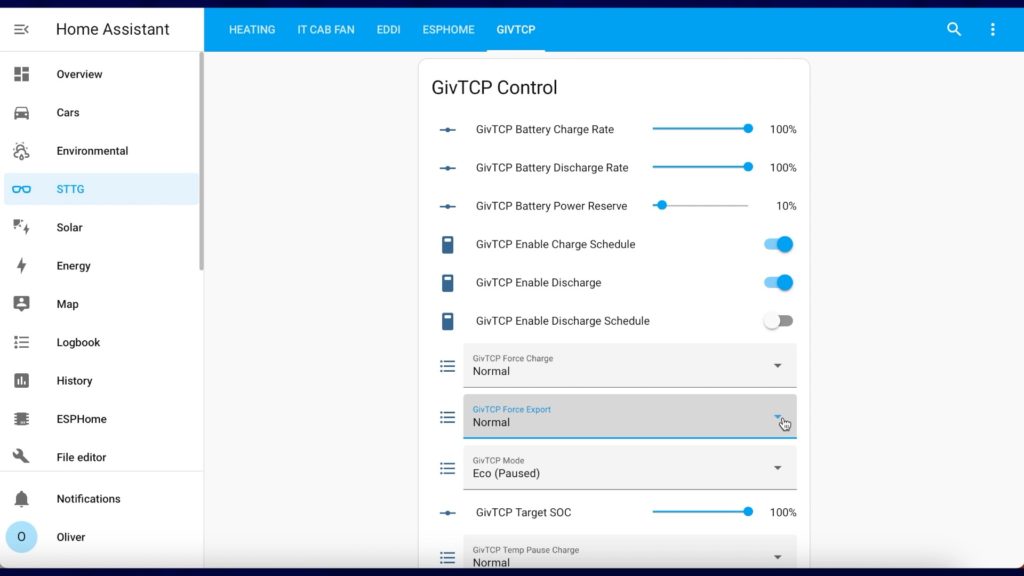Click the History chart icon
The image size is (1024, 576).
[x=22, y=381]
